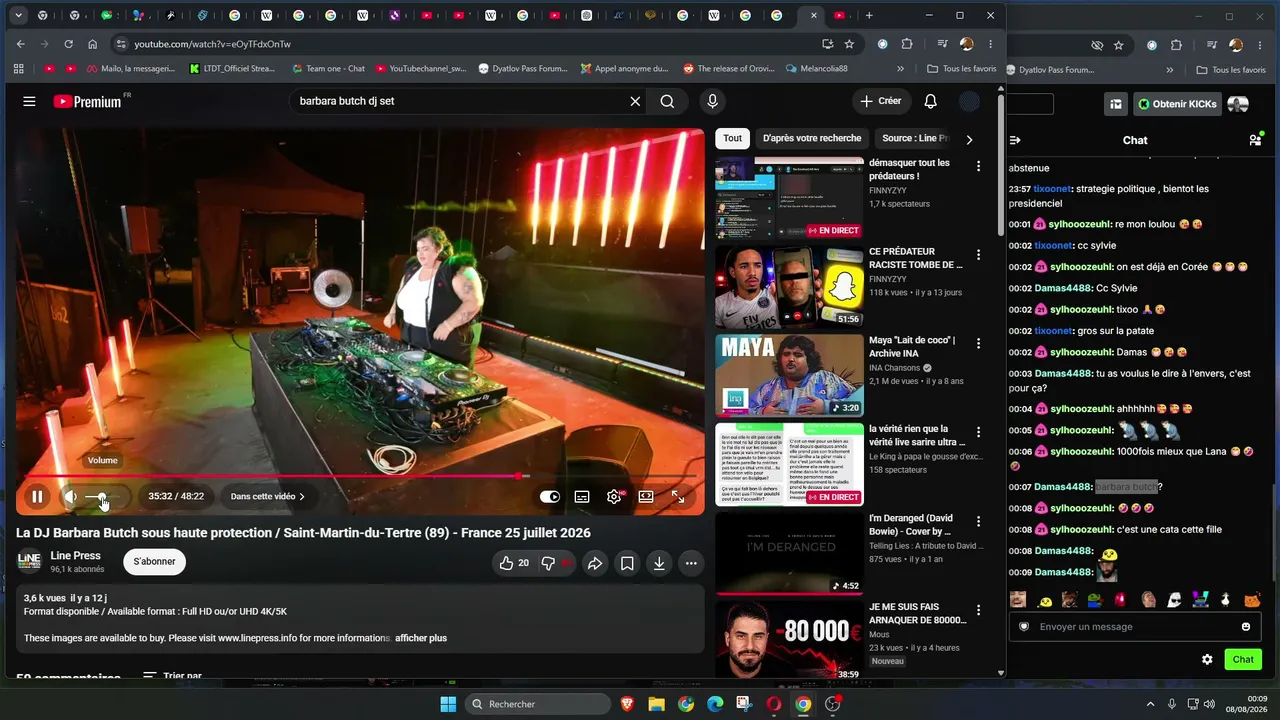Open 'Tous les favoris' folder in YouTube window
The image size is (1280, 720).
coord(962,69)
